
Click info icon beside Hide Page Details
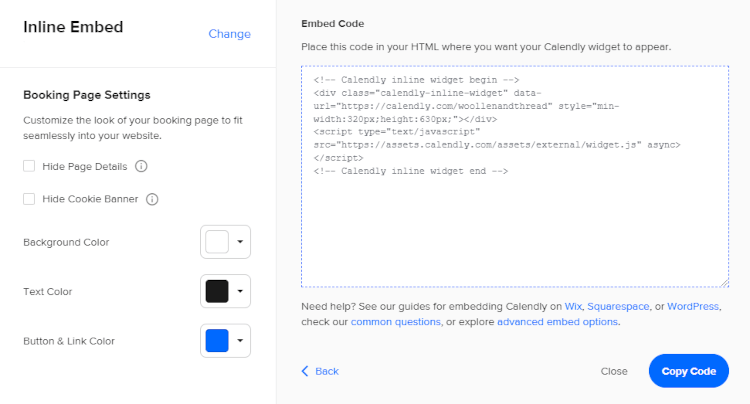click(141, 166)
